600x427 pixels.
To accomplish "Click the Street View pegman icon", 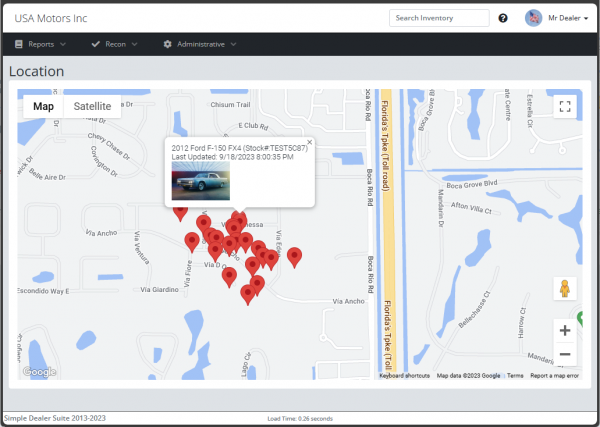I will pyautogui.click(x=565, y=289).
